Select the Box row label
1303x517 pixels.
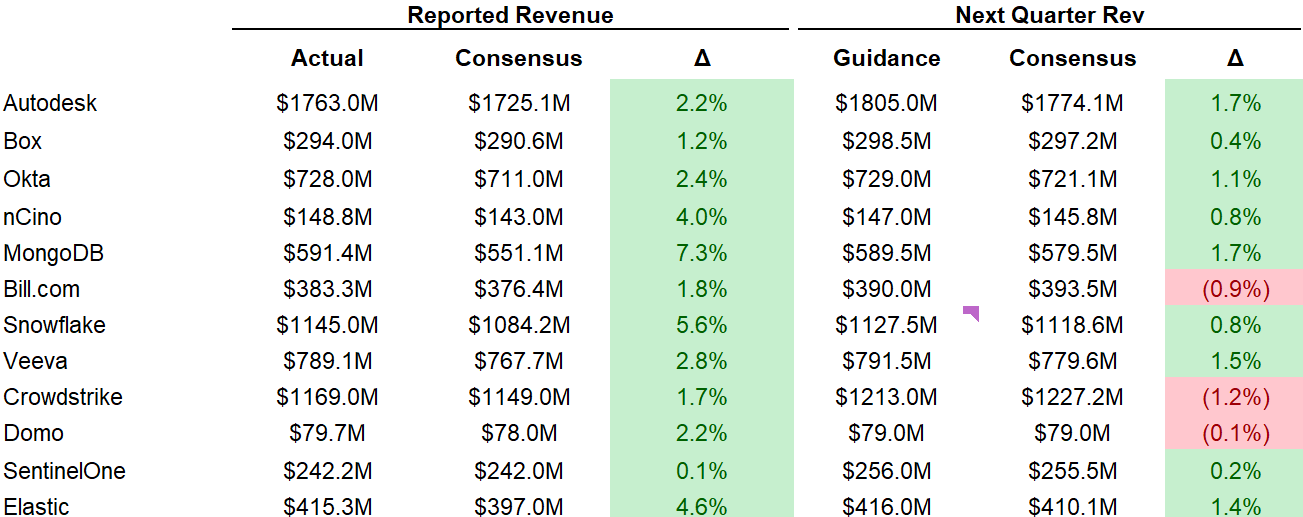pos(23,141)
